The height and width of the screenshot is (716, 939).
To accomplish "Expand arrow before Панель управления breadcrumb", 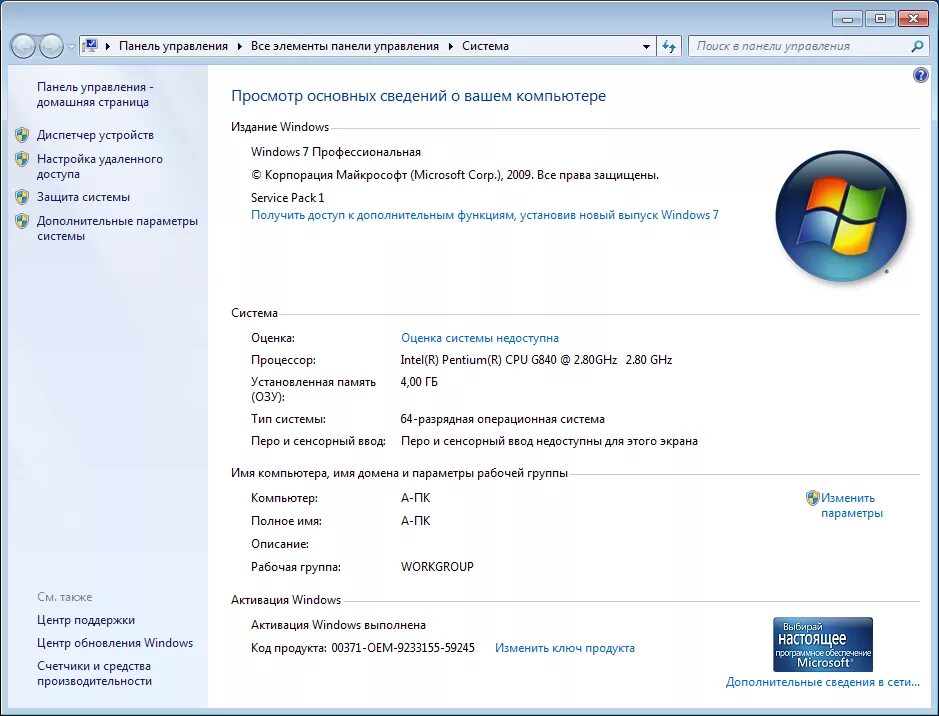I will (108, 46).
